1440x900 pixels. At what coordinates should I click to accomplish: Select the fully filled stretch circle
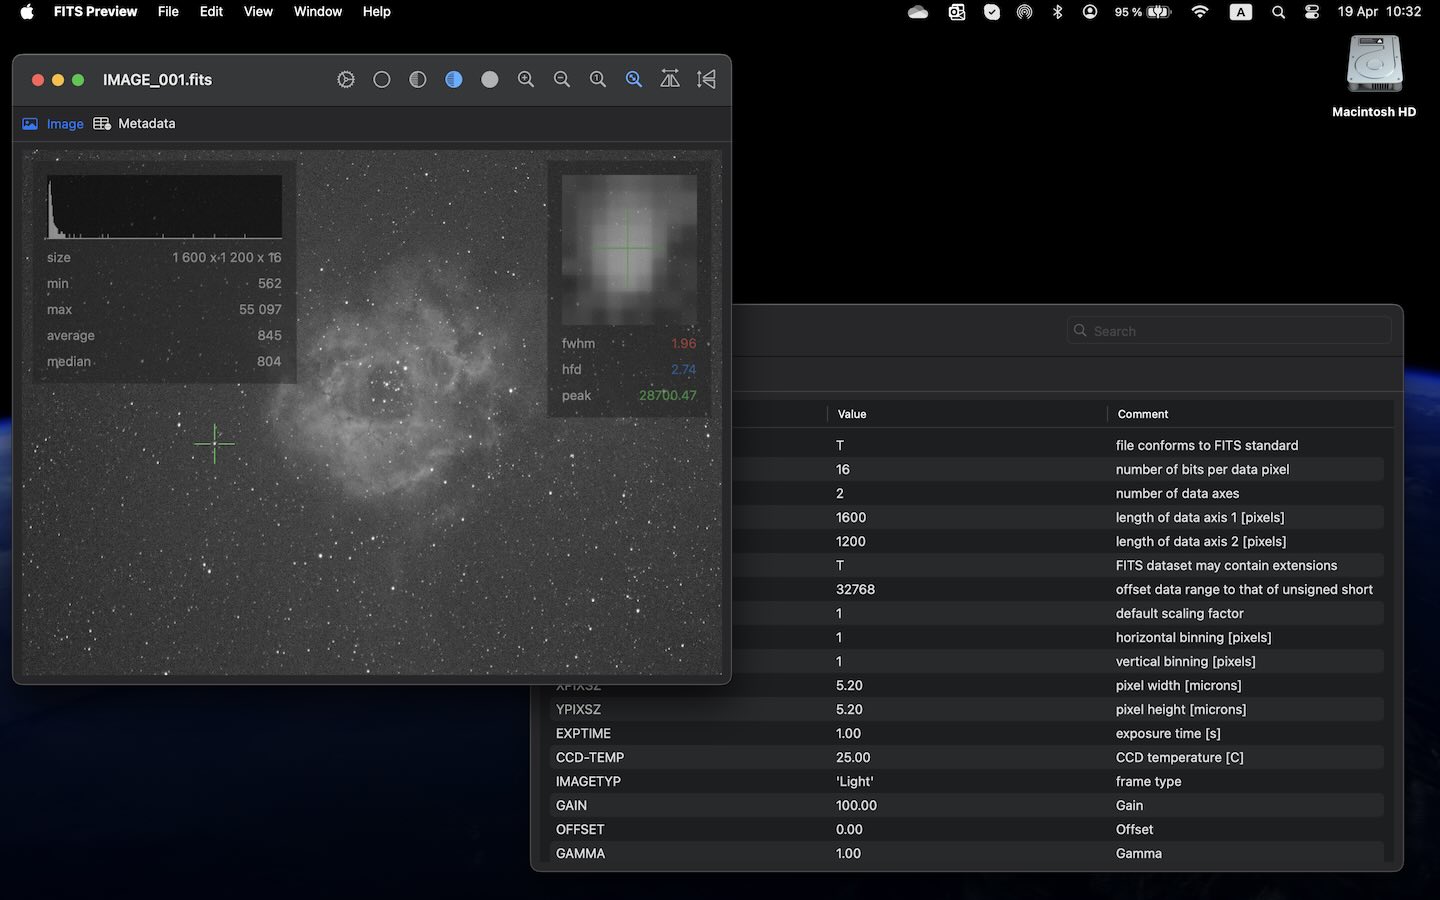490,79
